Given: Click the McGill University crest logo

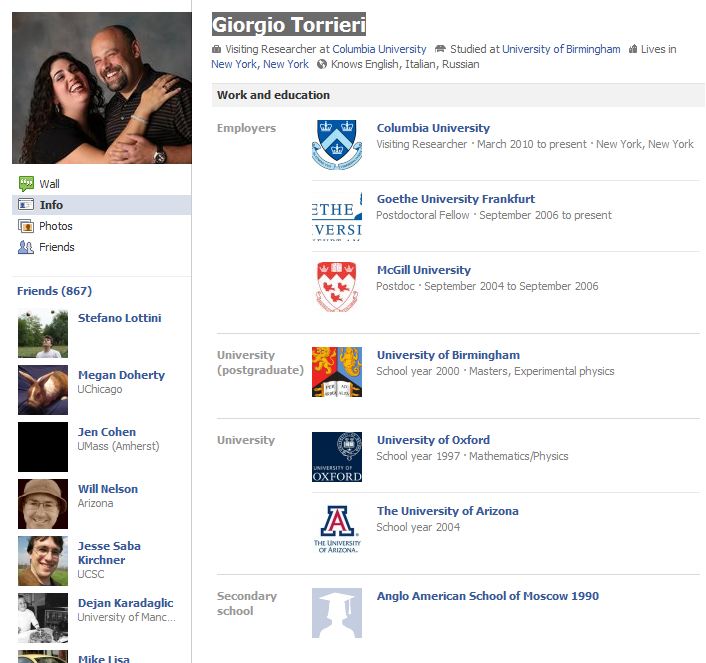Looking at the screenshot, I should (337, 286).
